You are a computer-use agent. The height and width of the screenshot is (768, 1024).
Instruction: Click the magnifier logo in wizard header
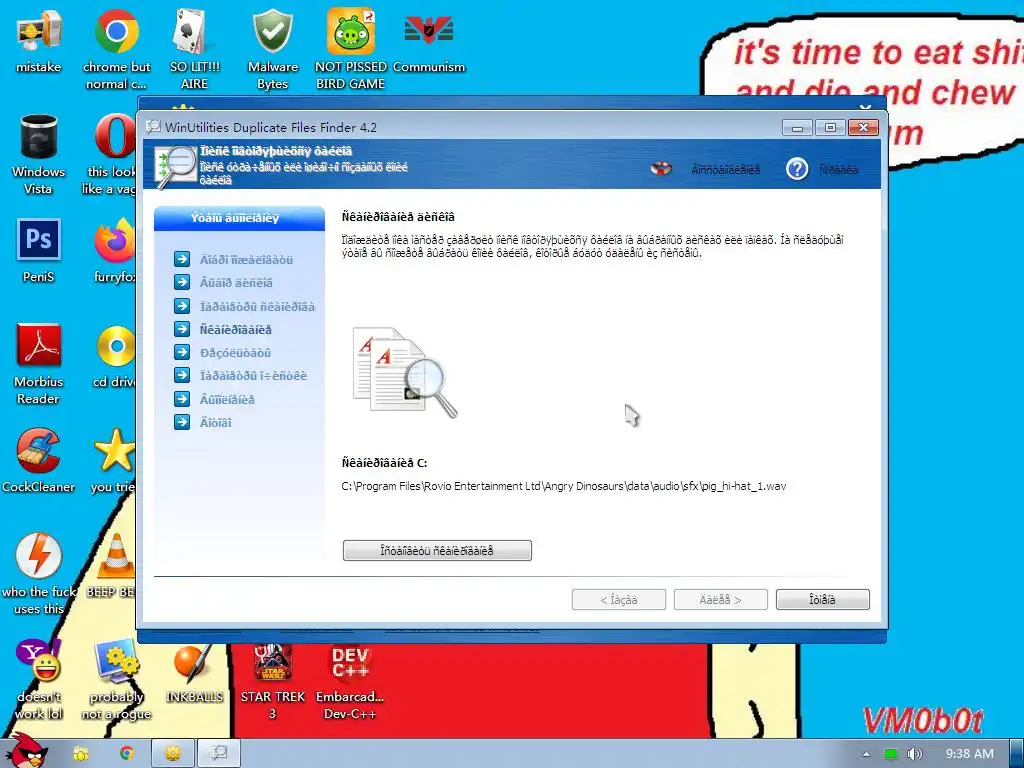click(x=175, y=166)
